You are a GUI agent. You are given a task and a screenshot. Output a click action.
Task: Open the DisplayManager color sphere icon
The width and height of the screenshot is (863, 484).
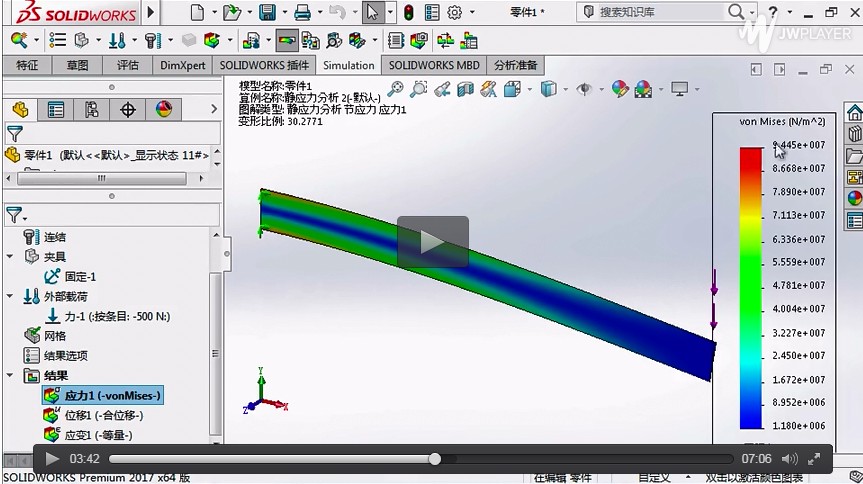click(164, 109)
